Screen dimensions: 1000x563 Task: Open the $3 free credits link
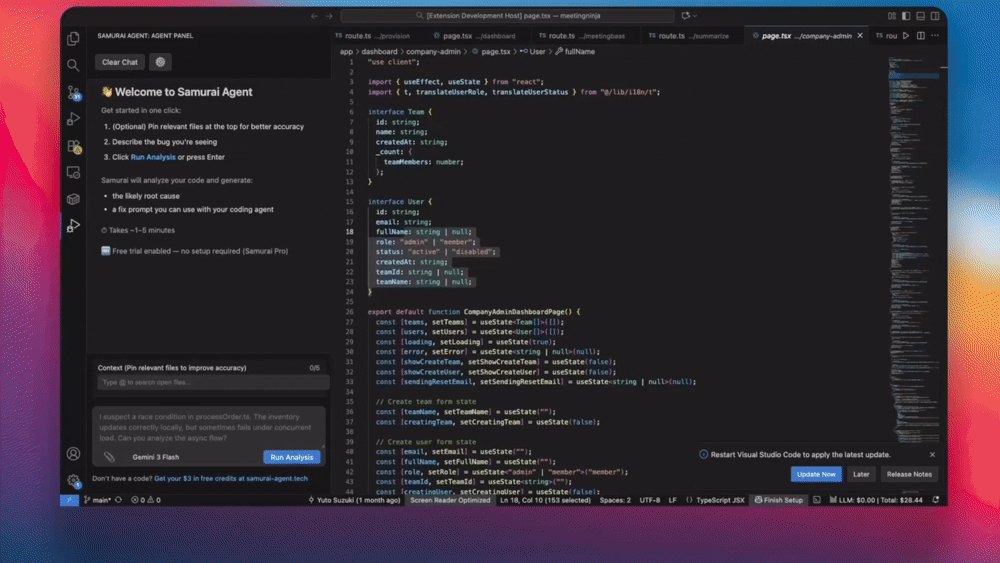pos(231,478)
